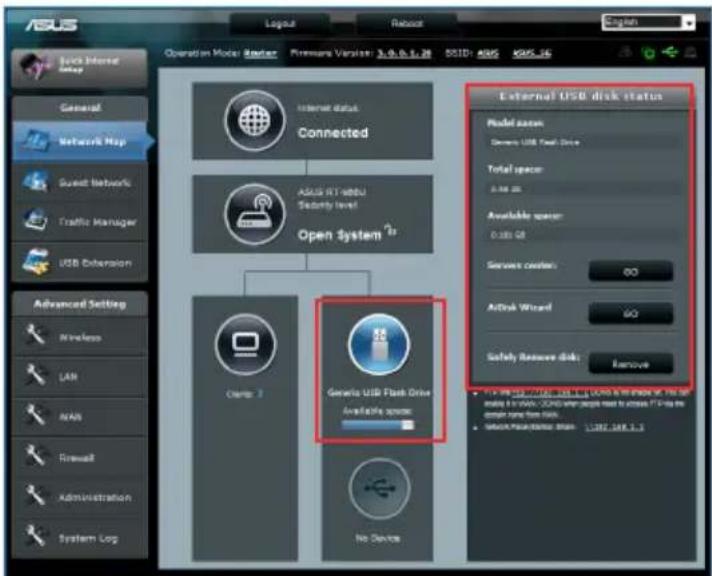Screen dimensions: 712x576
Task: Click the Network Place share address link
Action: pyautogui.click(x=614, y=427)
